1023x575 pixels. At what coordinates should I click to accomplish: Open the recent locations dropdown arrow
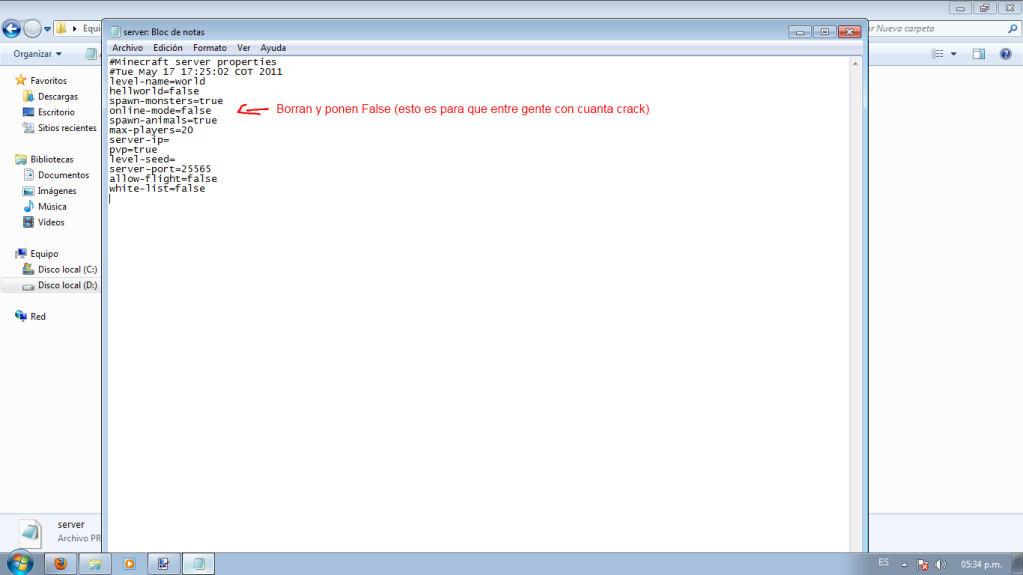click(48, 29)
